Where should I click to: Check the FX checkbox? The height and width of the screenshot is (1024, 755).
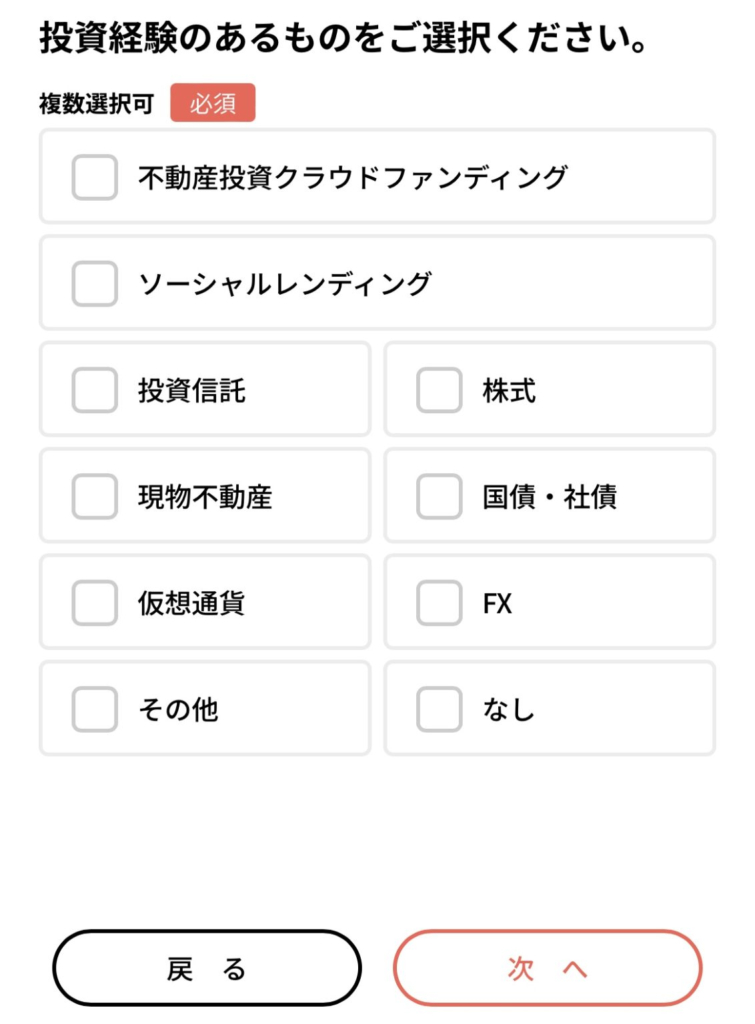tap(439, 602)
